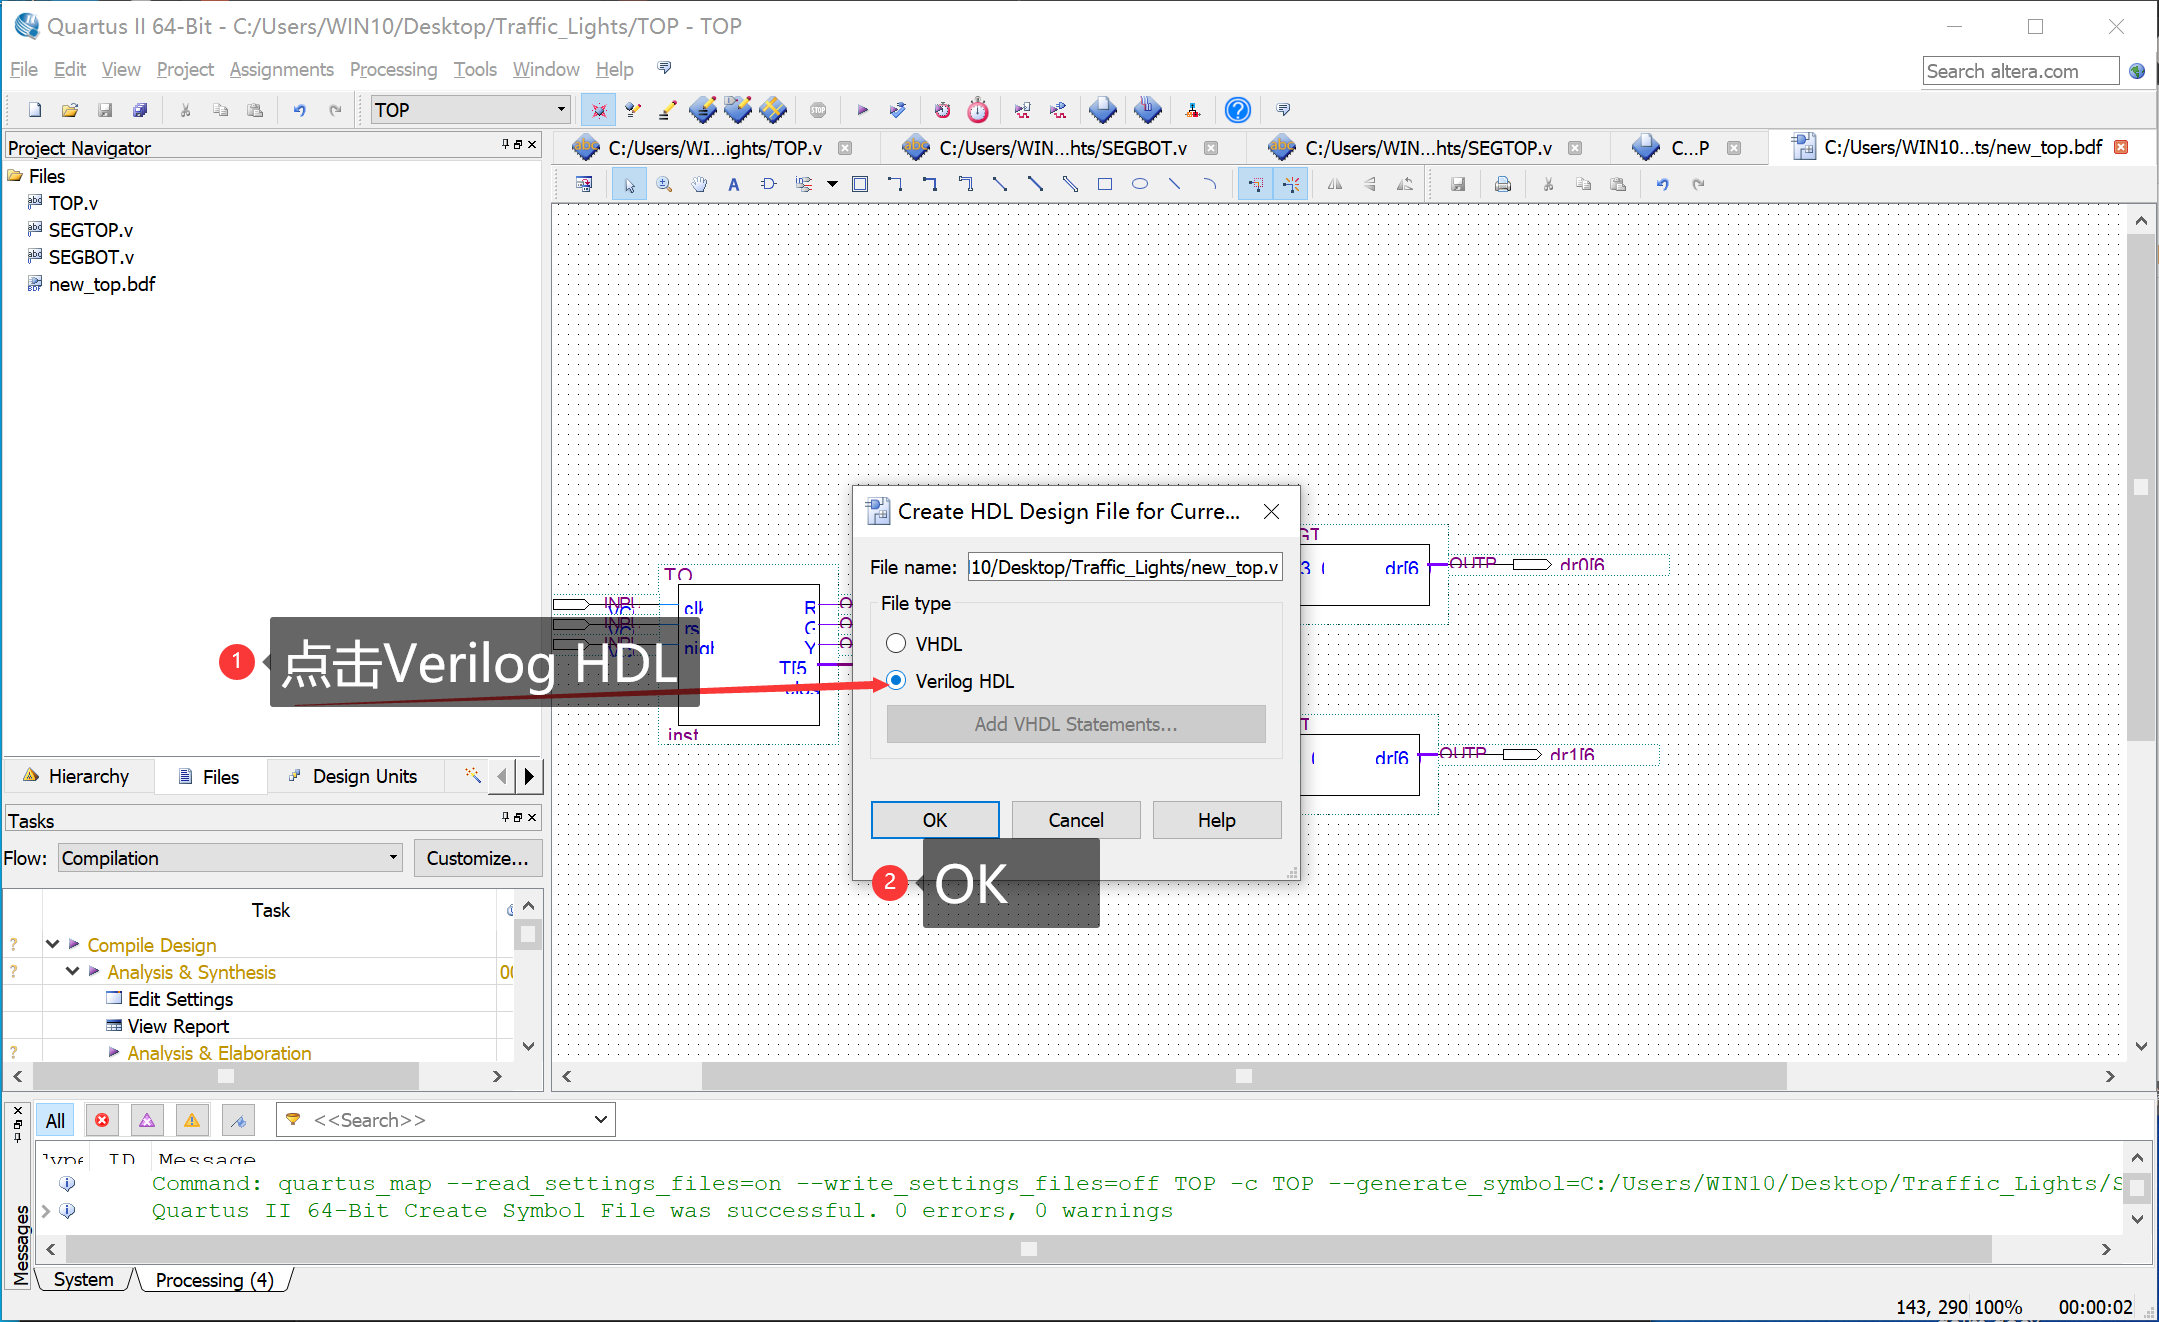This screenshot has height=1322, width=2159.
Task: Click the Open file folder icon
Action: tap(69, 110)
